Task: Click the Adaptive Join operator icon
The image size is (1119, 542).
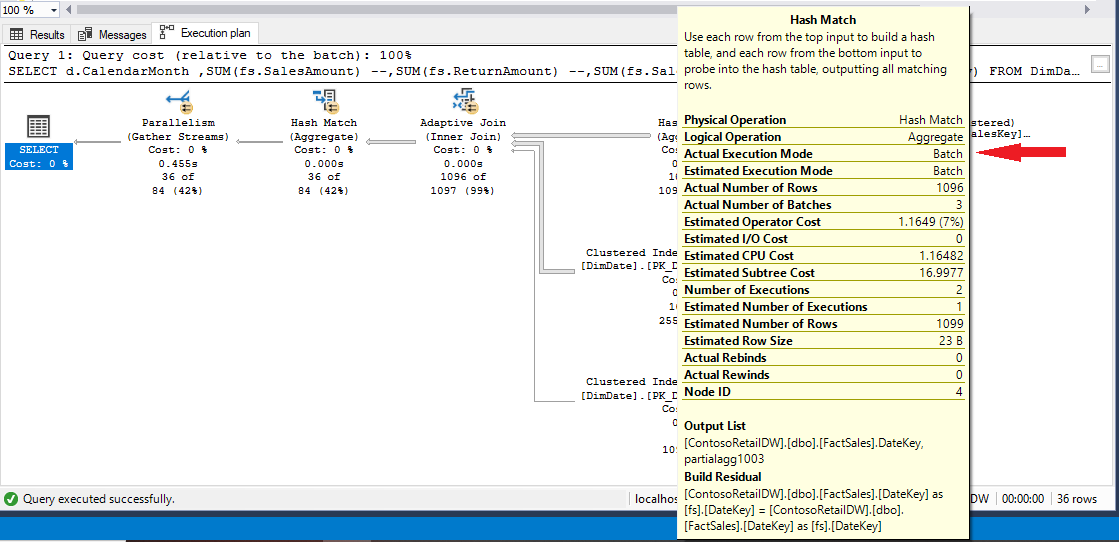Action: (463, 100)
